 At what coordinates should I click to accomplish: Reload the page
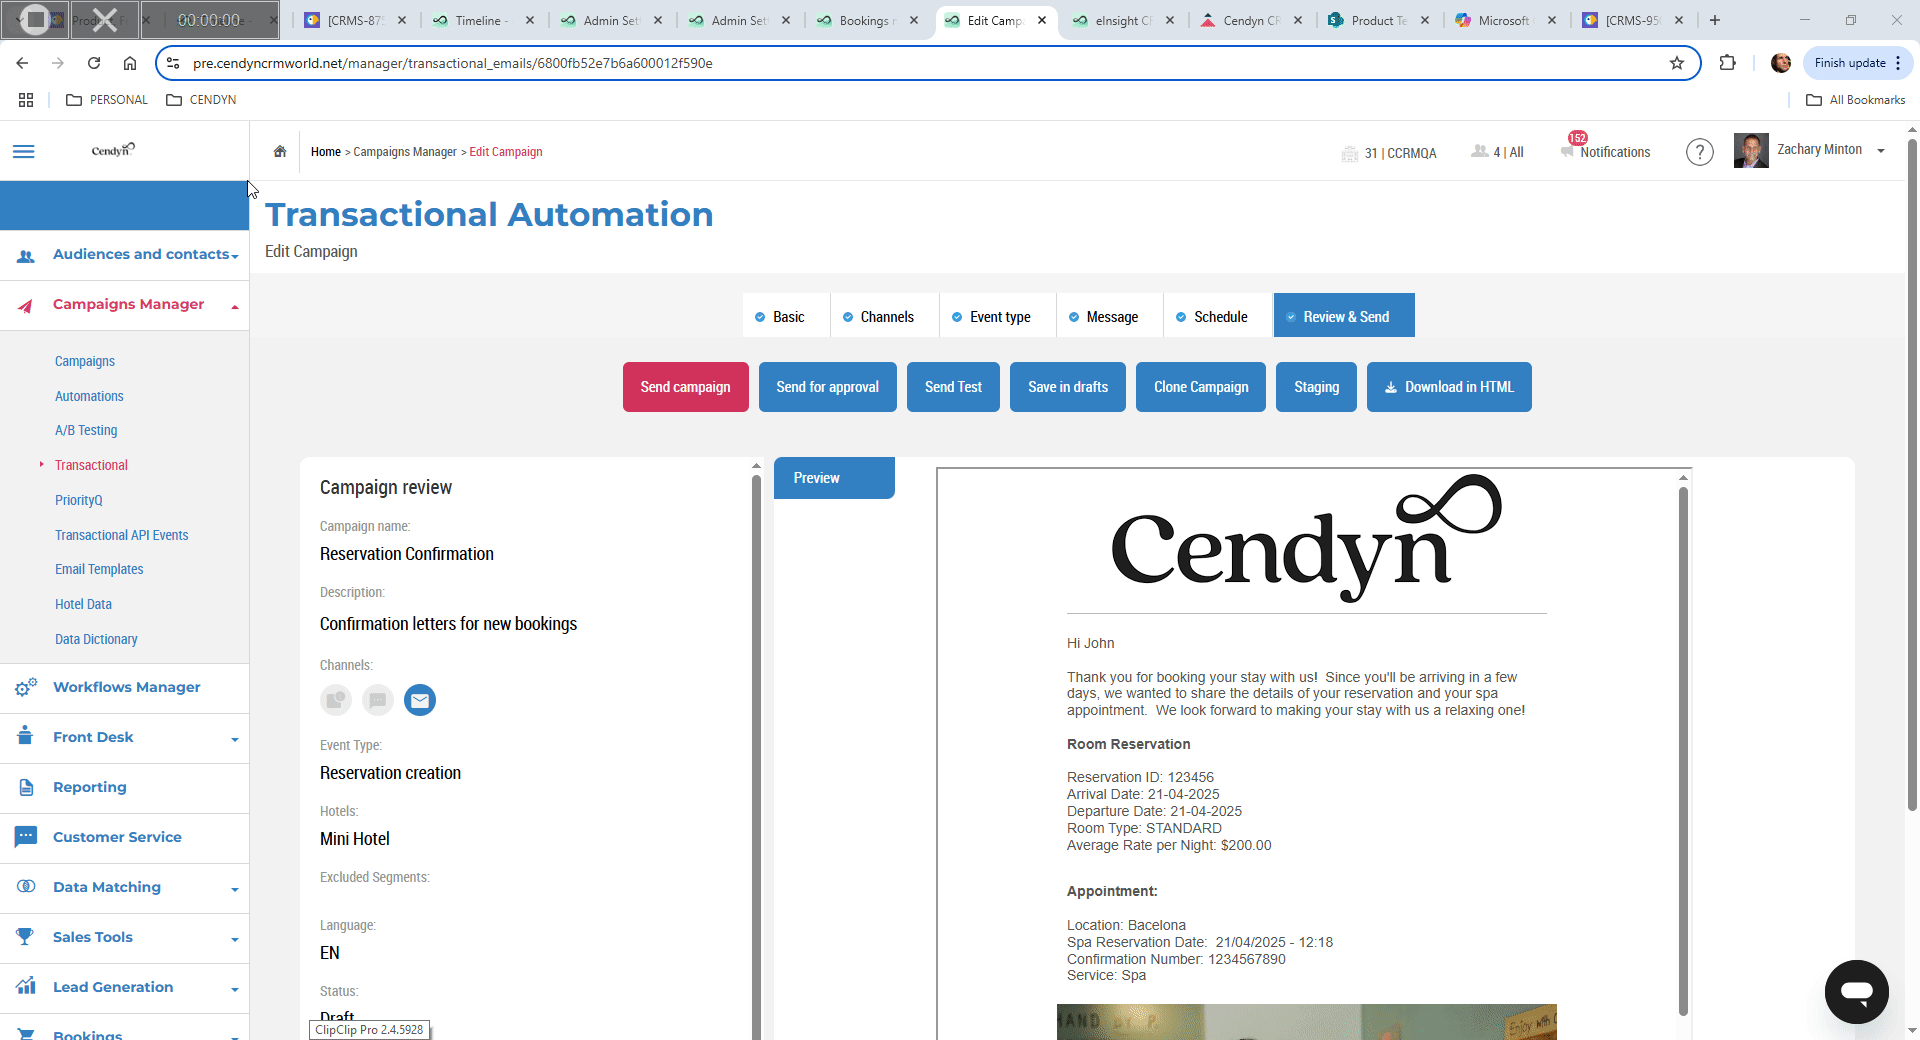94,63
